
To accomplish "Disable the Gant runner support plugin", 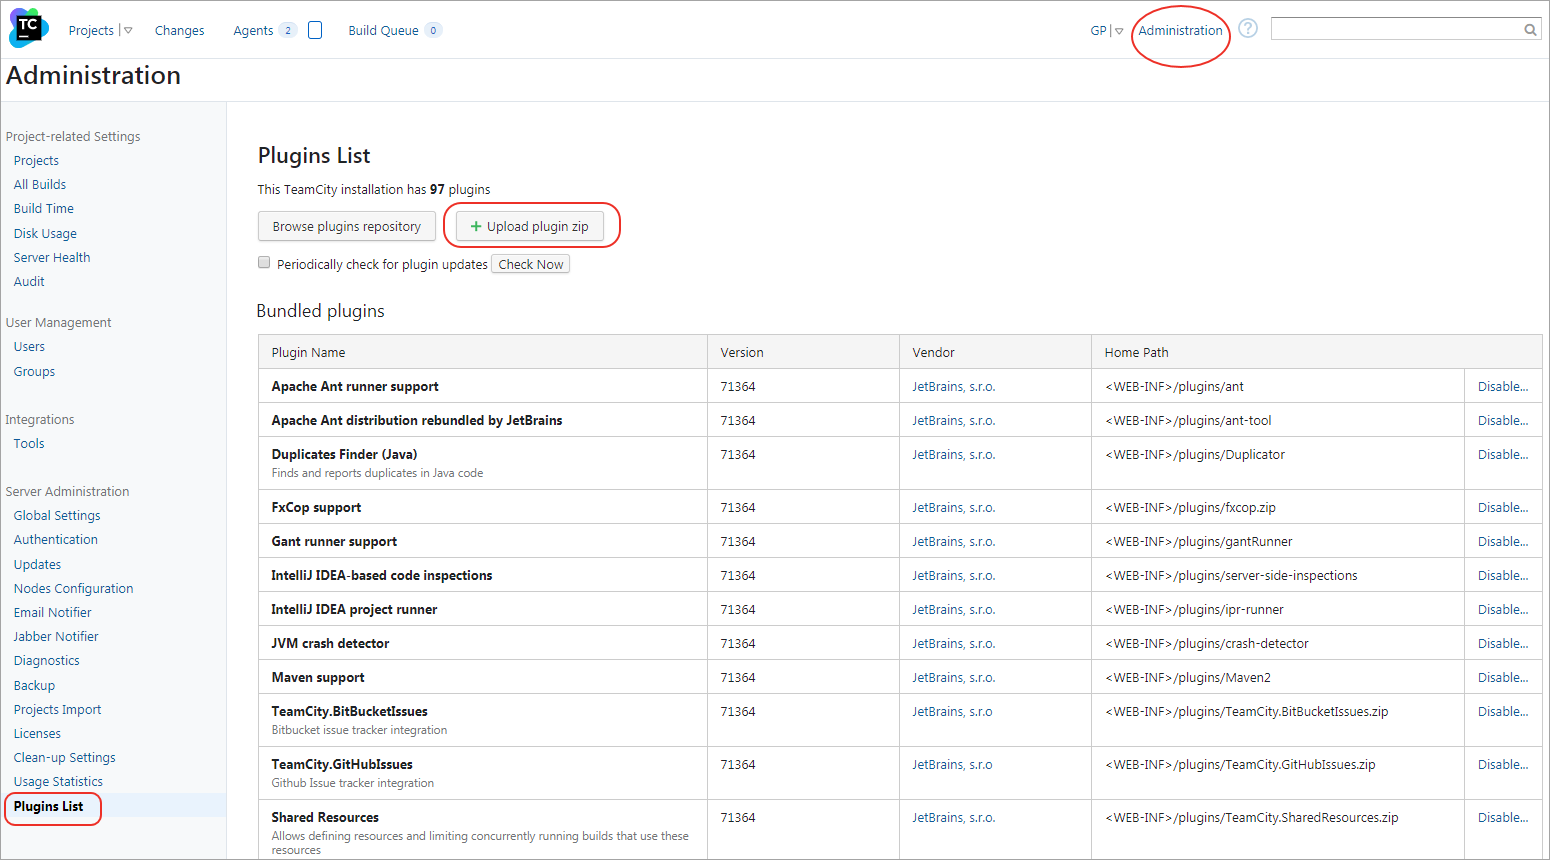I will point(1503,542).
